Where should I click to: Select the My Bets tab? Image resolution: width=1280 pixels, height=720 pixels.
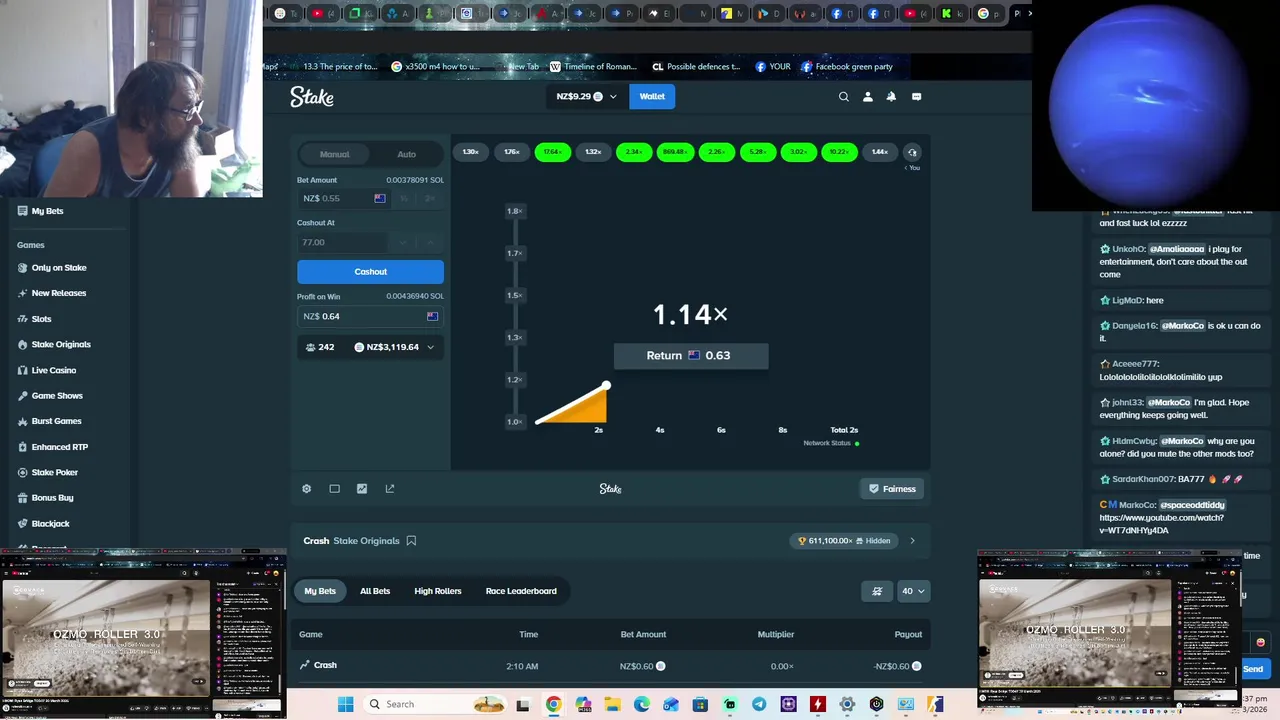coord(320,591)
